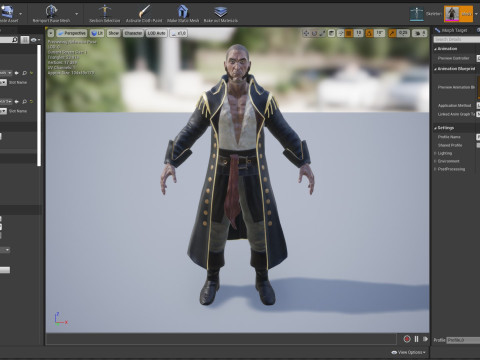This screenshot has width=480, height=360.
Task: Toggle the orange scale snapping button
Action: click(x=392, y=33)
